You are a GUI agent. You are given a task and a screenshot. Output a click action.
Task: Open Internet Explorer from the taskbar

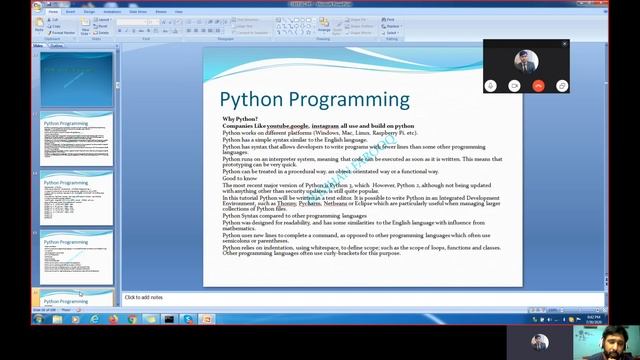coord(94,319)
